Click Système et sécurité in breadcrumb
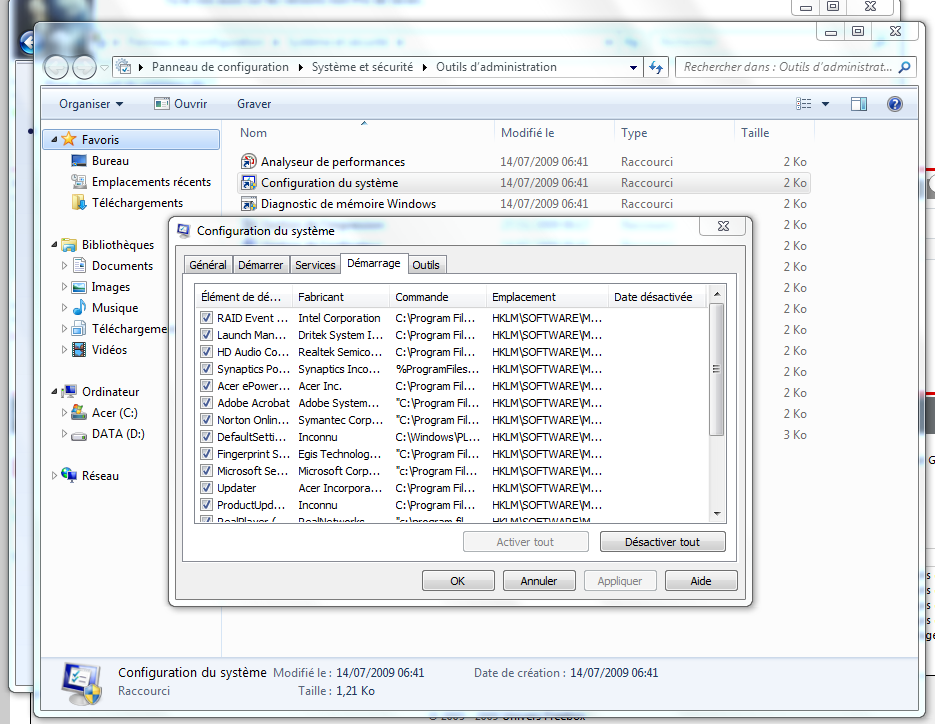 (362, 67)
